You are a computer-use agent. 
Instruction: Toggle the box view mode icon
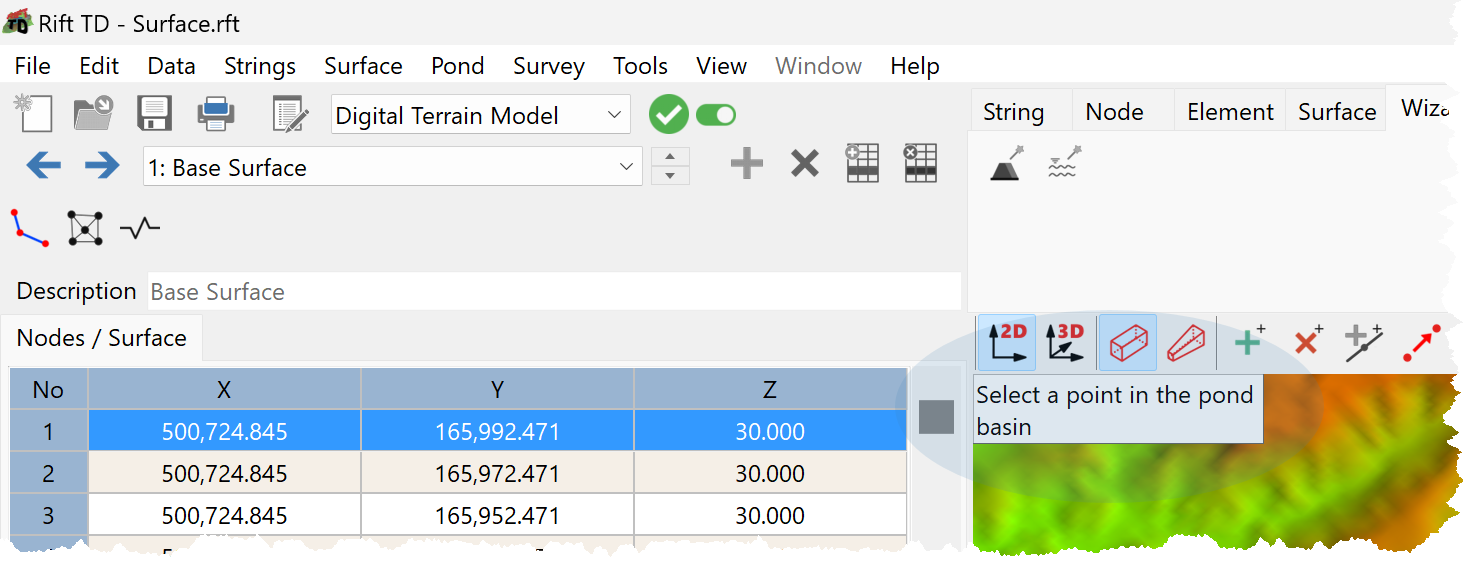pyautogui.click(x=1128, y=342)
